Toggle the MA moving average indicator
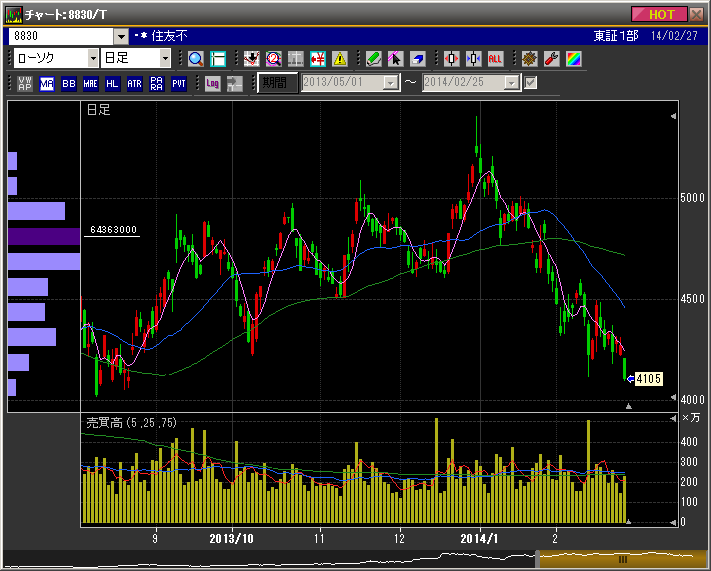711x571 pixels. [46, 83]
